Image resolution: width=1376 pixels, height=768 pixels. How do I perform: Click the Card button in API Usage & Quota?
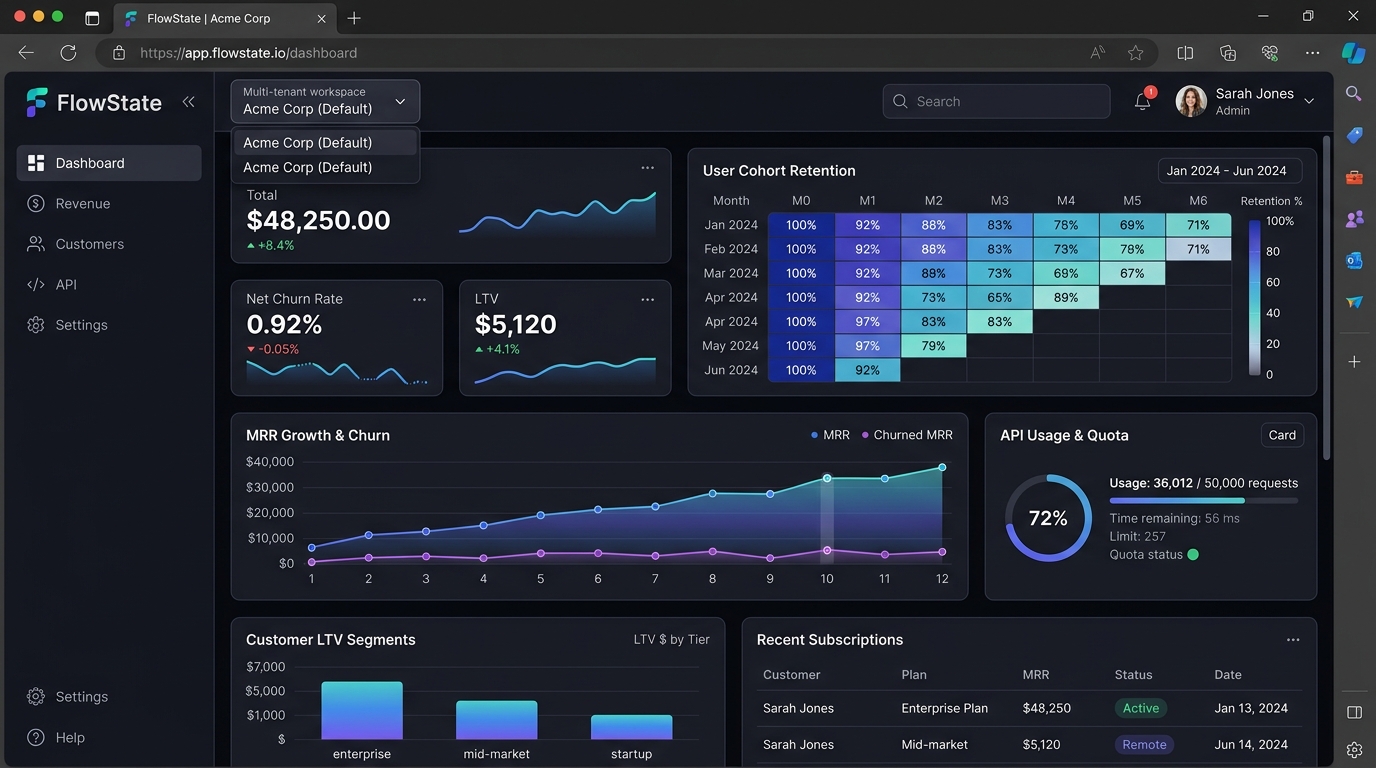pyautogui.click(x=1282, y=435)
